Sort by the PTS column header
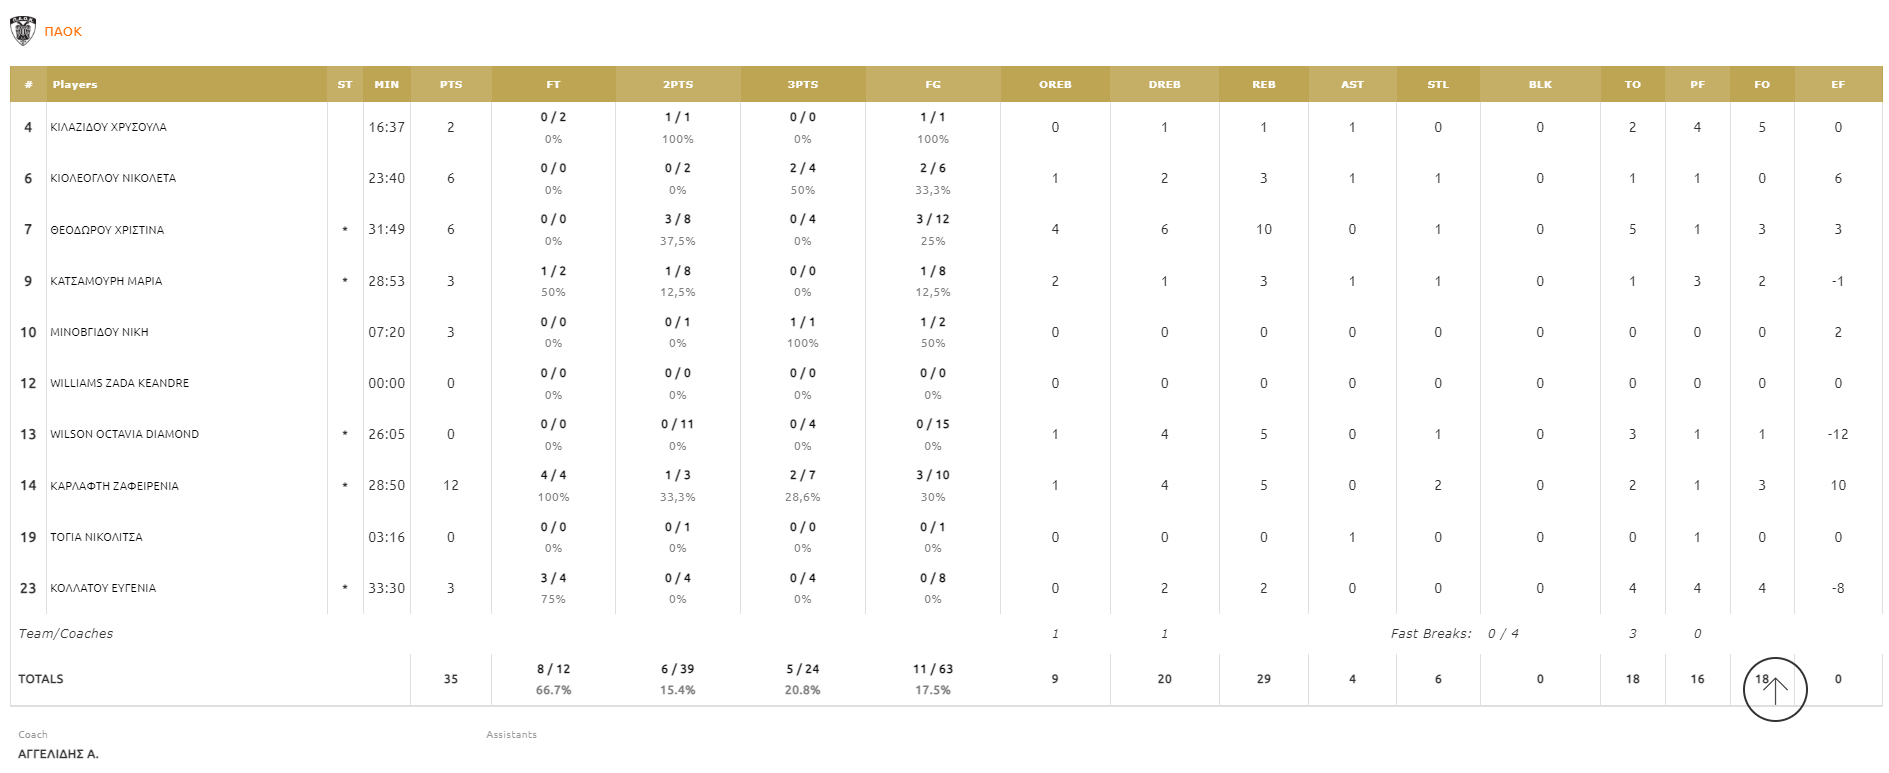Image resolution: width=1889 pixels, height=773 pixels. pyautogui.click(x=451, y=85)
